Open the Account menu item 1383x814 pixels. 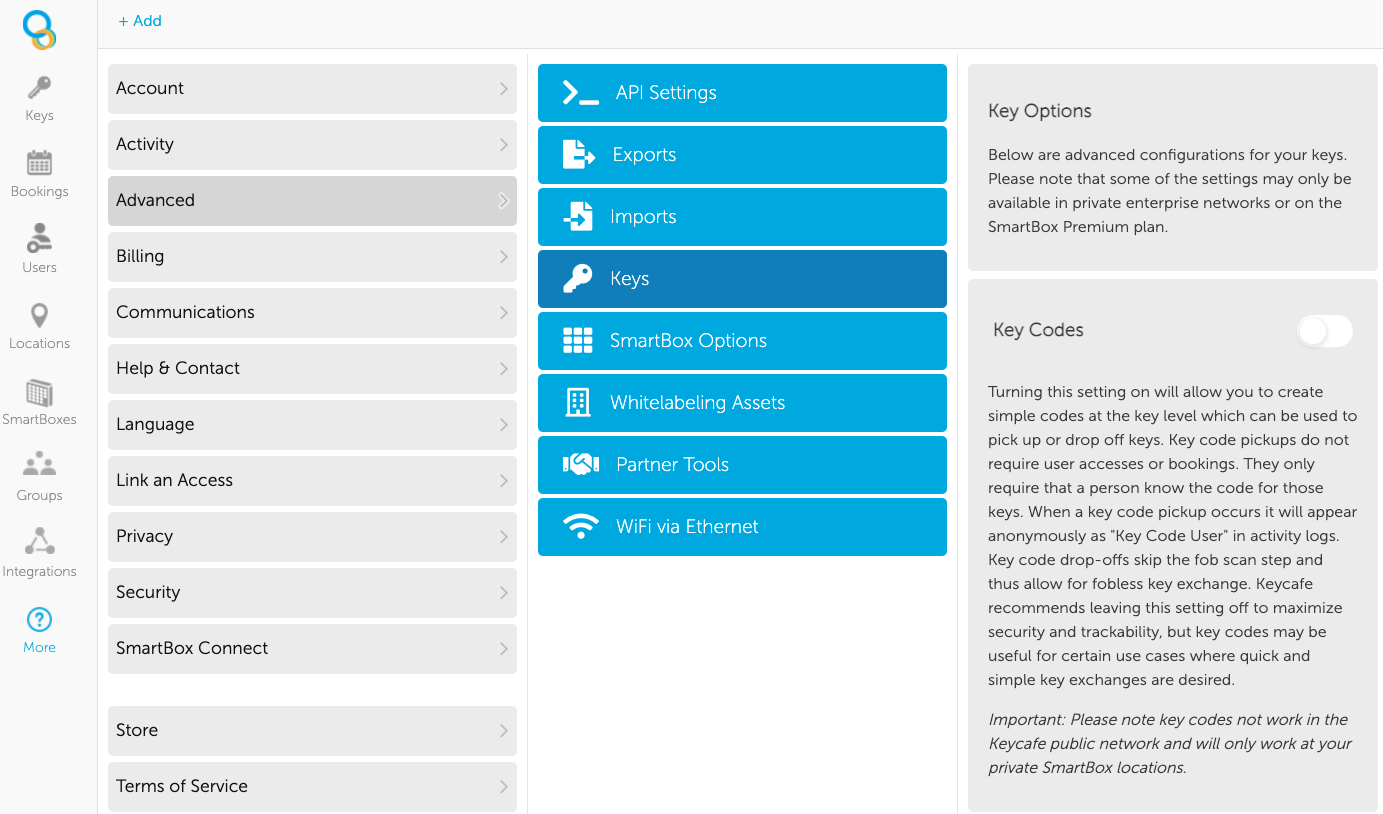tap(312, 89)
